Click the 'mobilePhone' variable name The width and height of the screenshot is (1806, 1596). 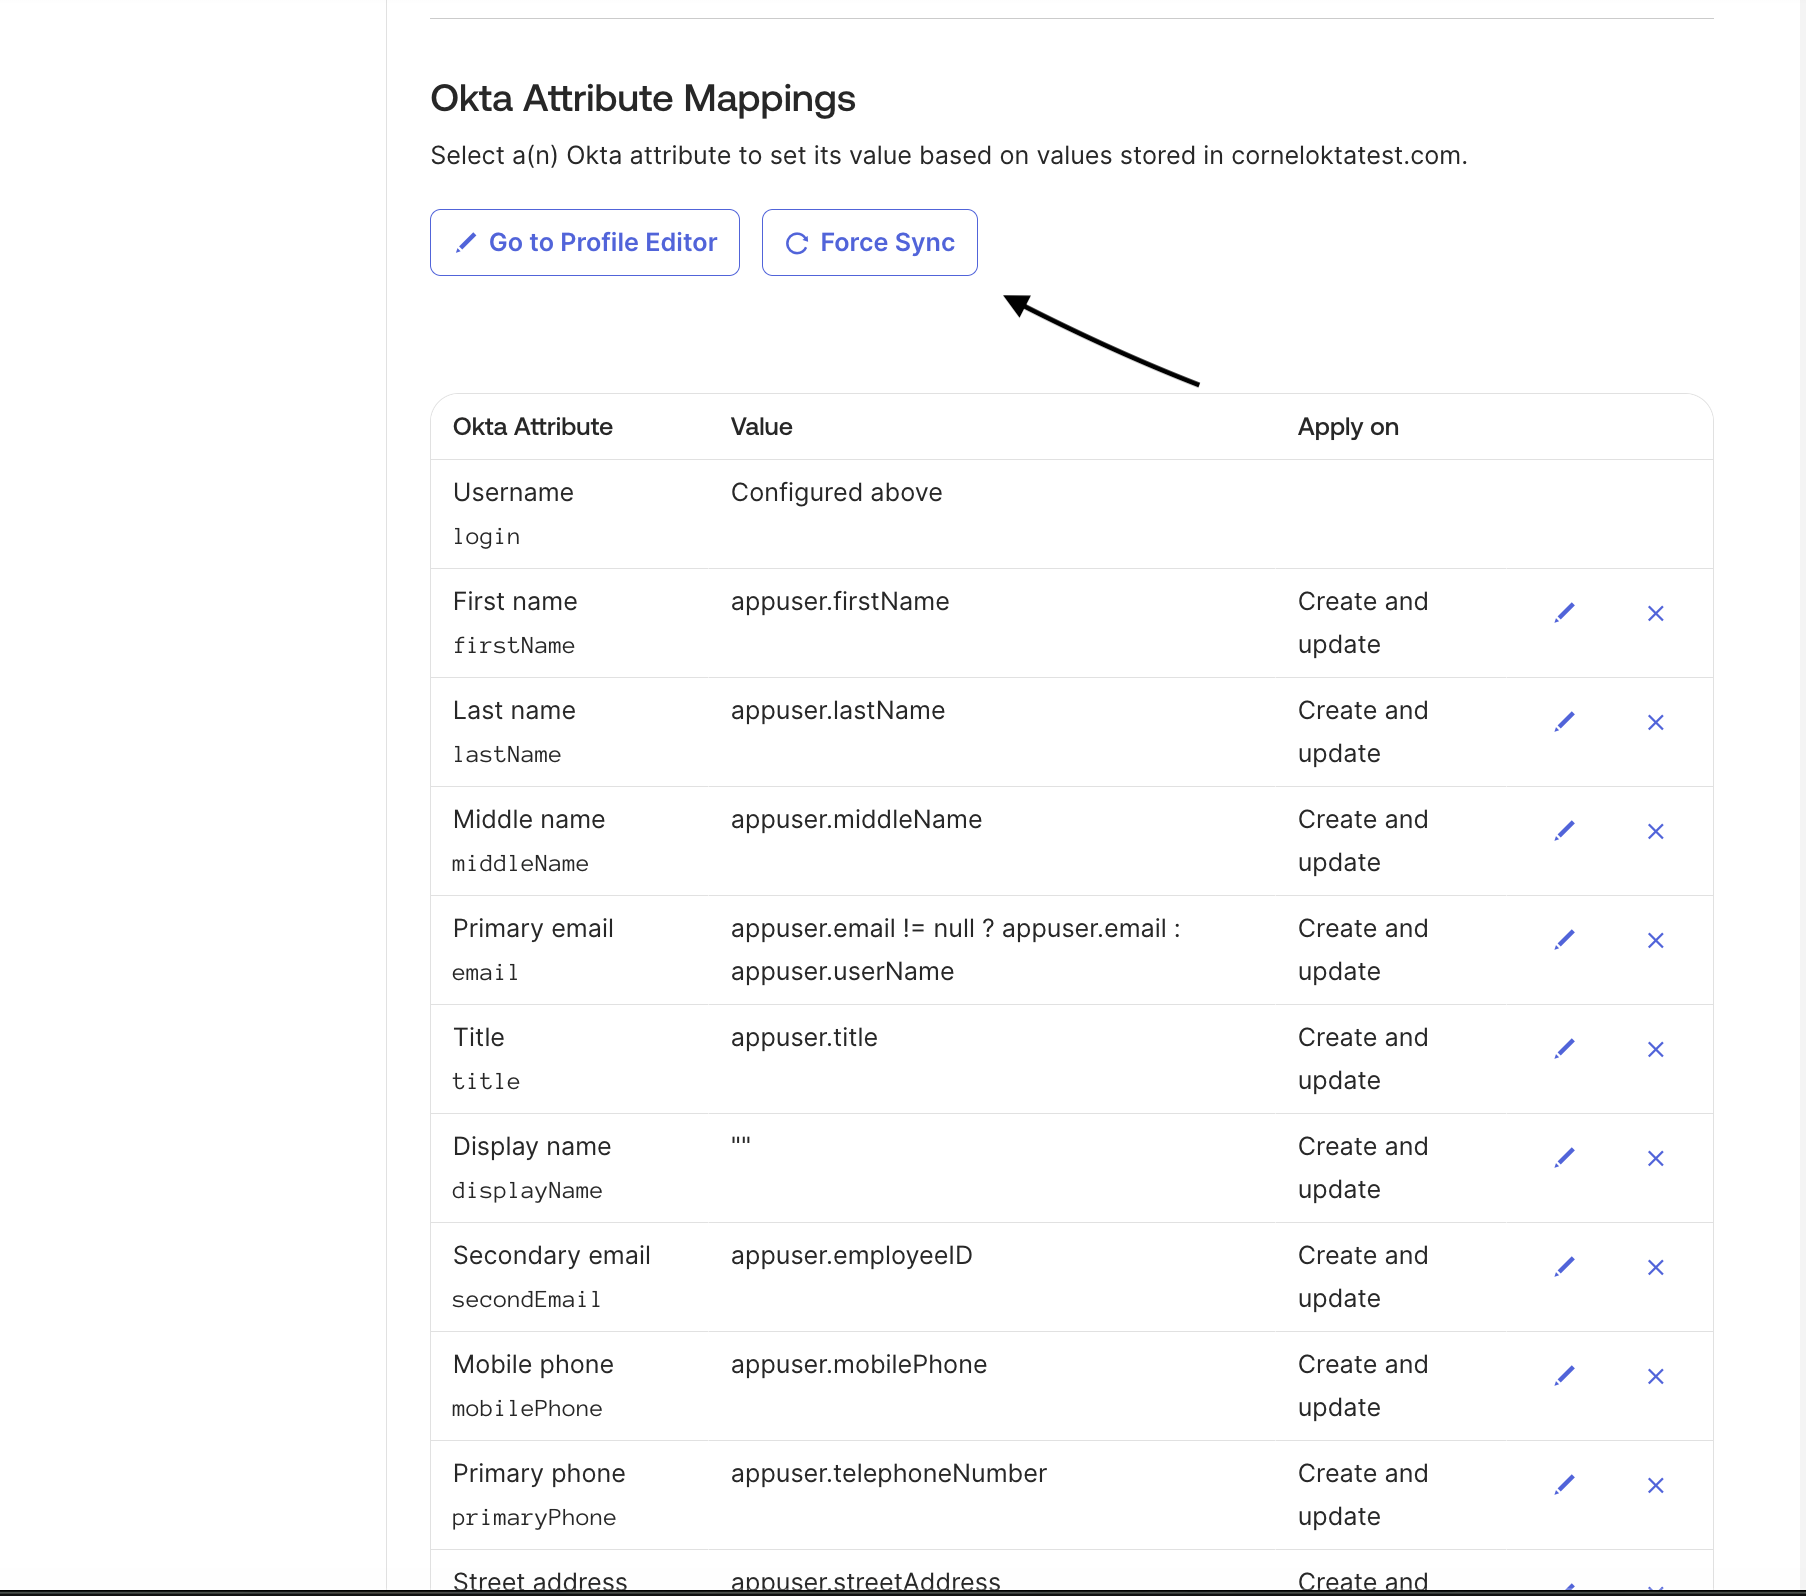527,1409
